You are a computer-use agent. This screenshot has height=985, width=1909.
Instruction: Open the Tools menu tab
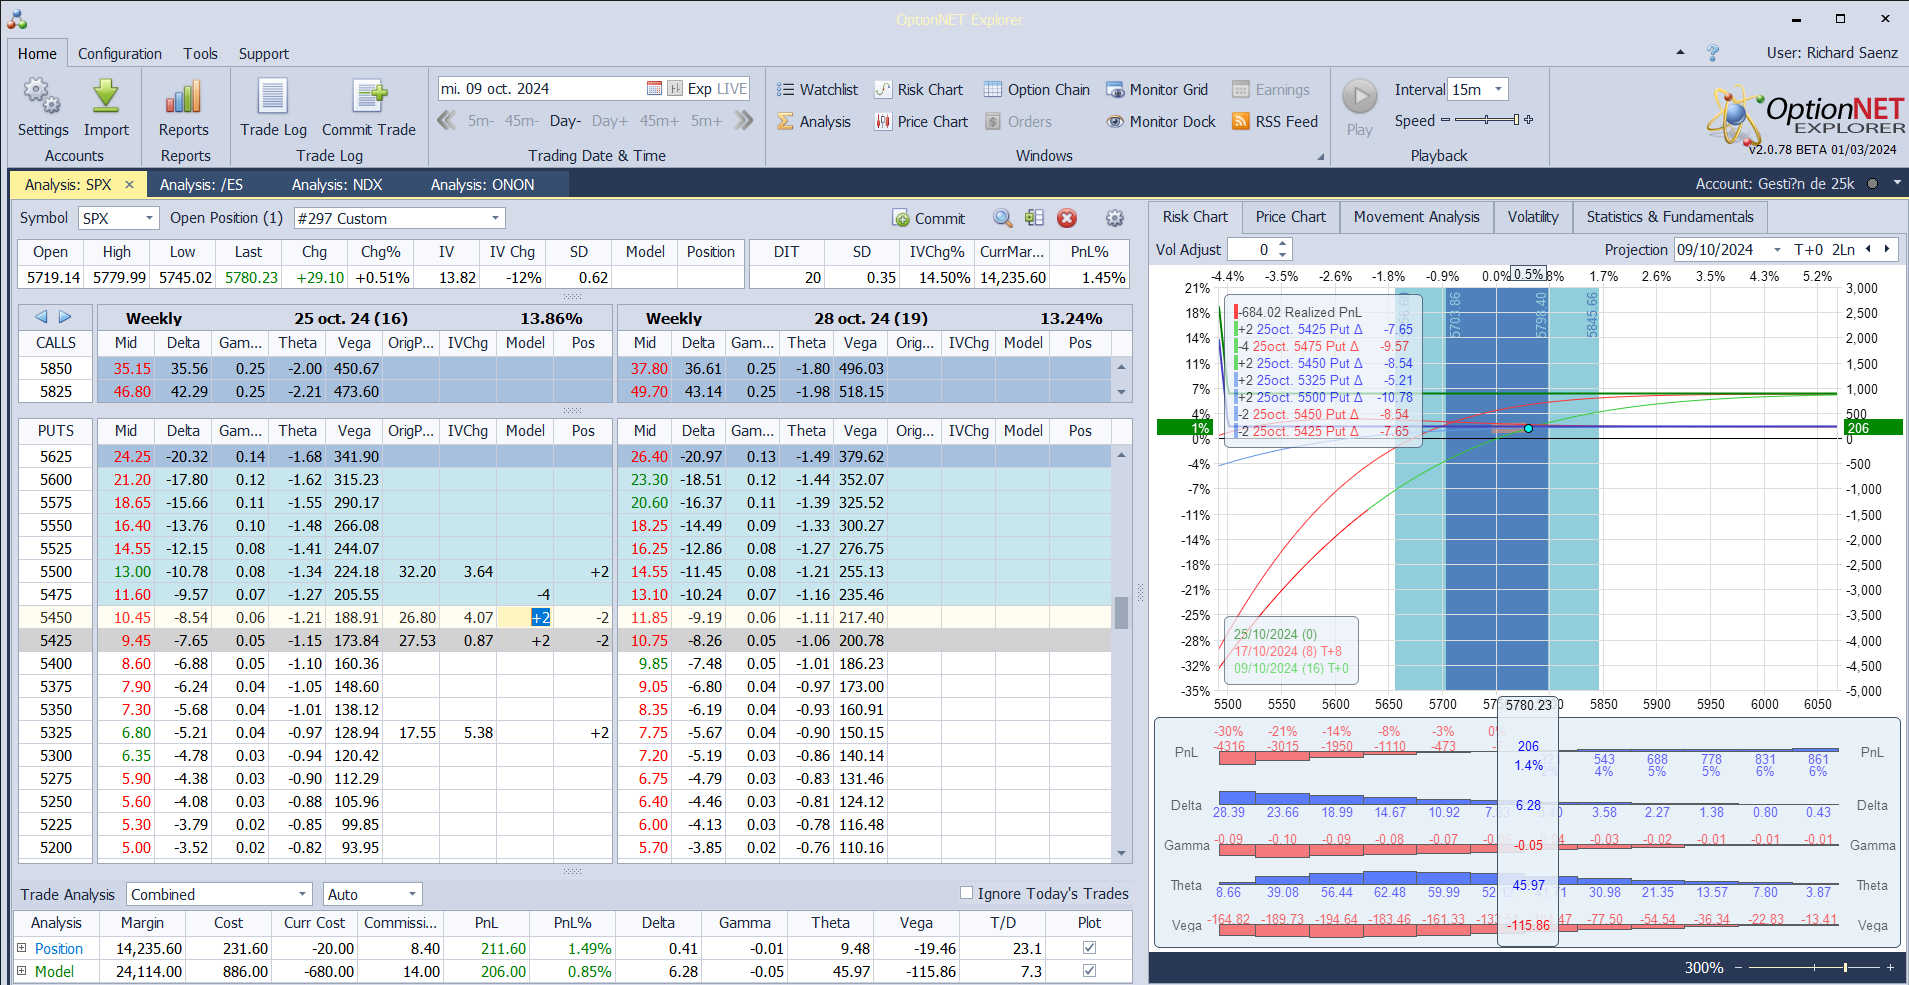[200, 53]
